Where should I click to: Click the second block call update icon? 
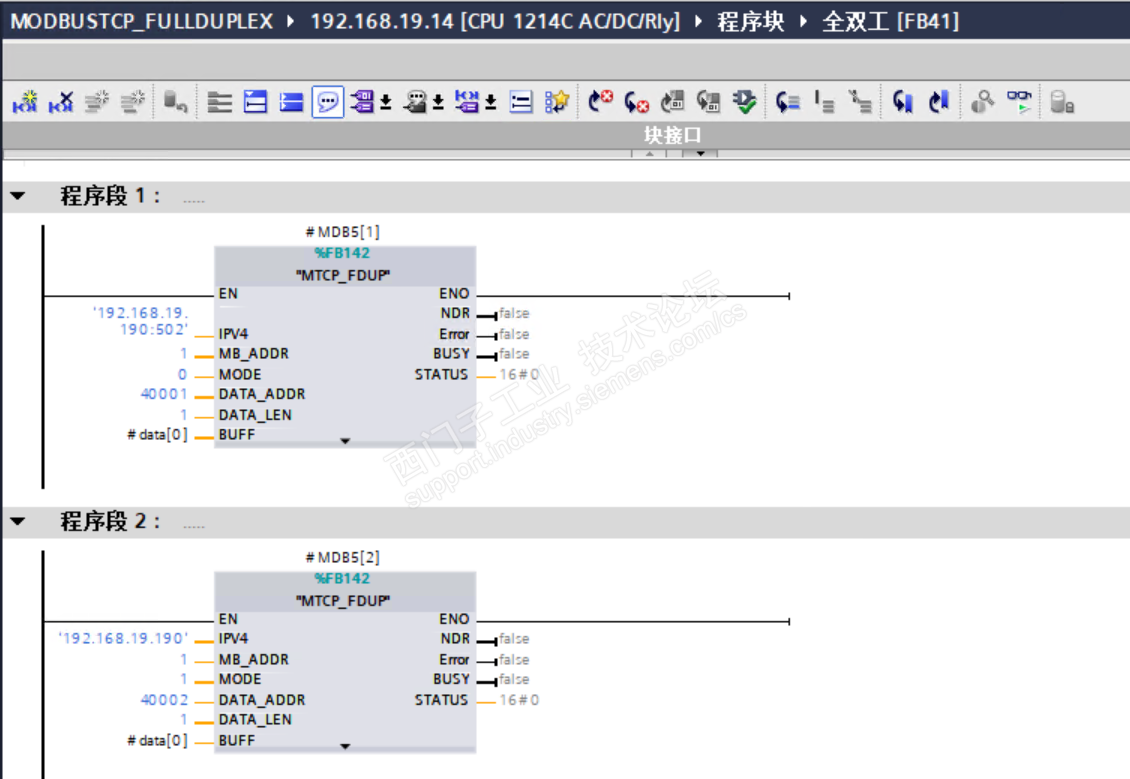708,102
